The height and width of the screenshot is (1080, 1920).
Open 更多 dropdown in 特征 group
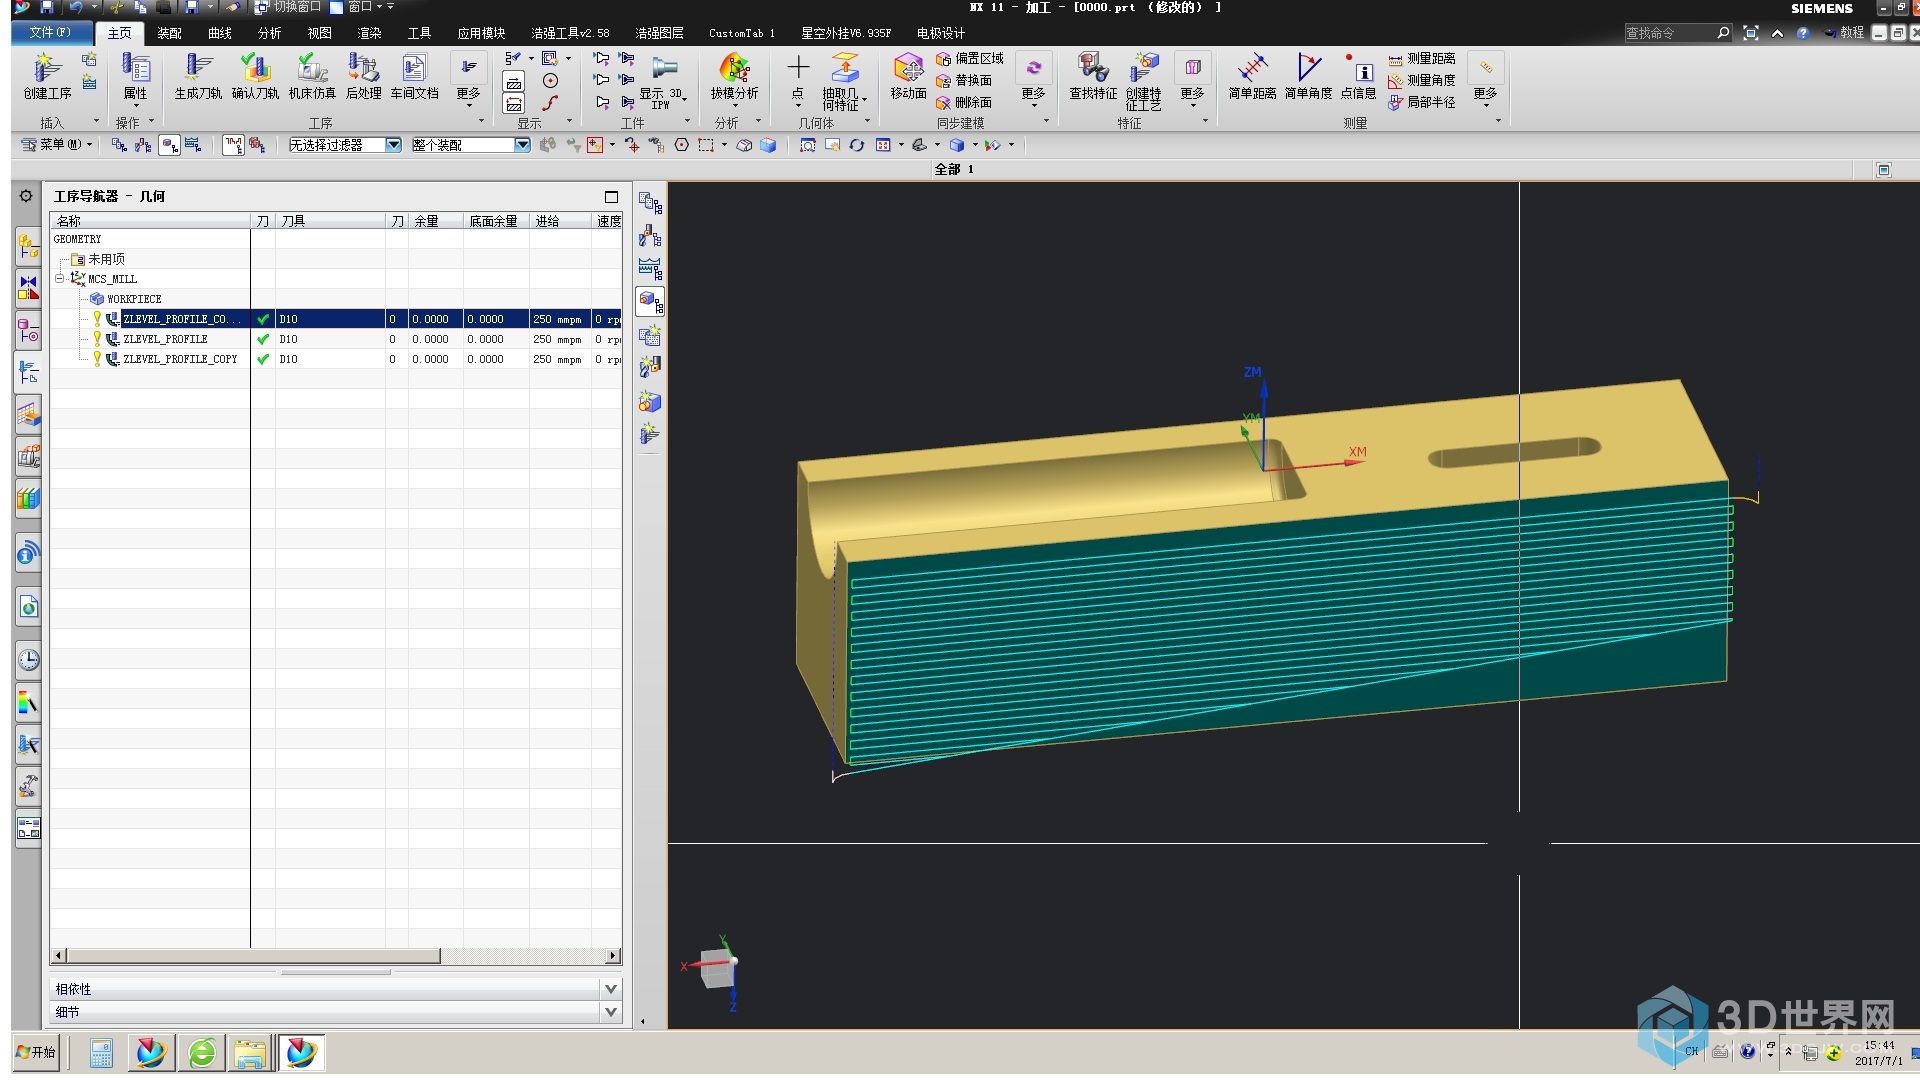(x=1192, y=80)
